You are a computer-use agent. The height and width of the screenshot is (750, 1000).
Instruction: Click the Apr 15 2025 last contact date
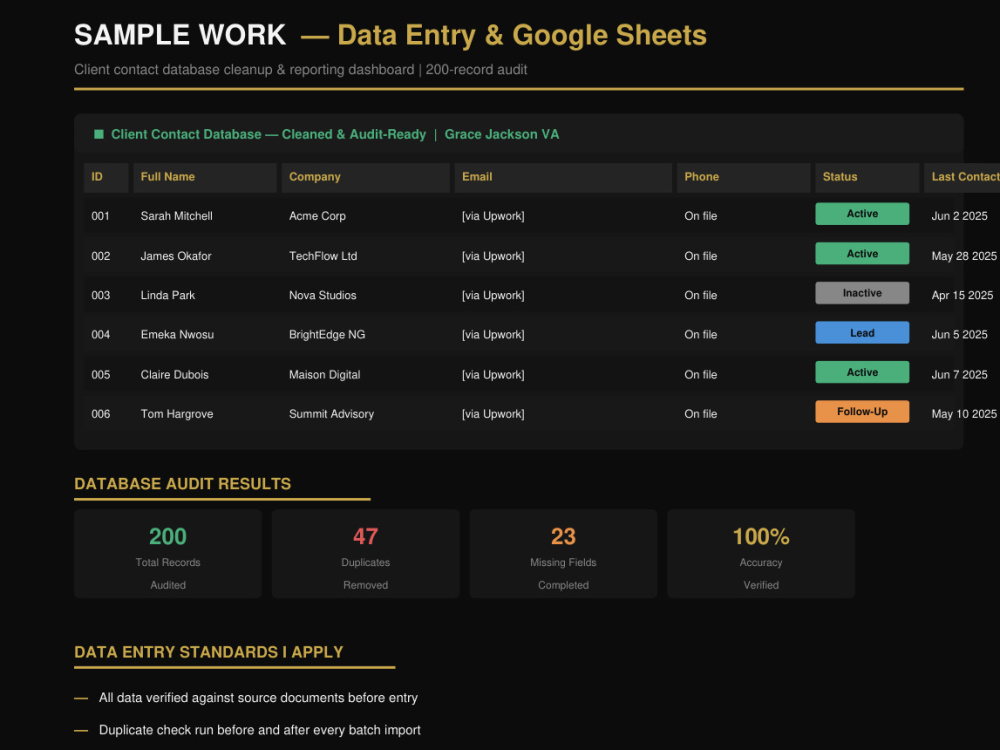click(962, 295)
